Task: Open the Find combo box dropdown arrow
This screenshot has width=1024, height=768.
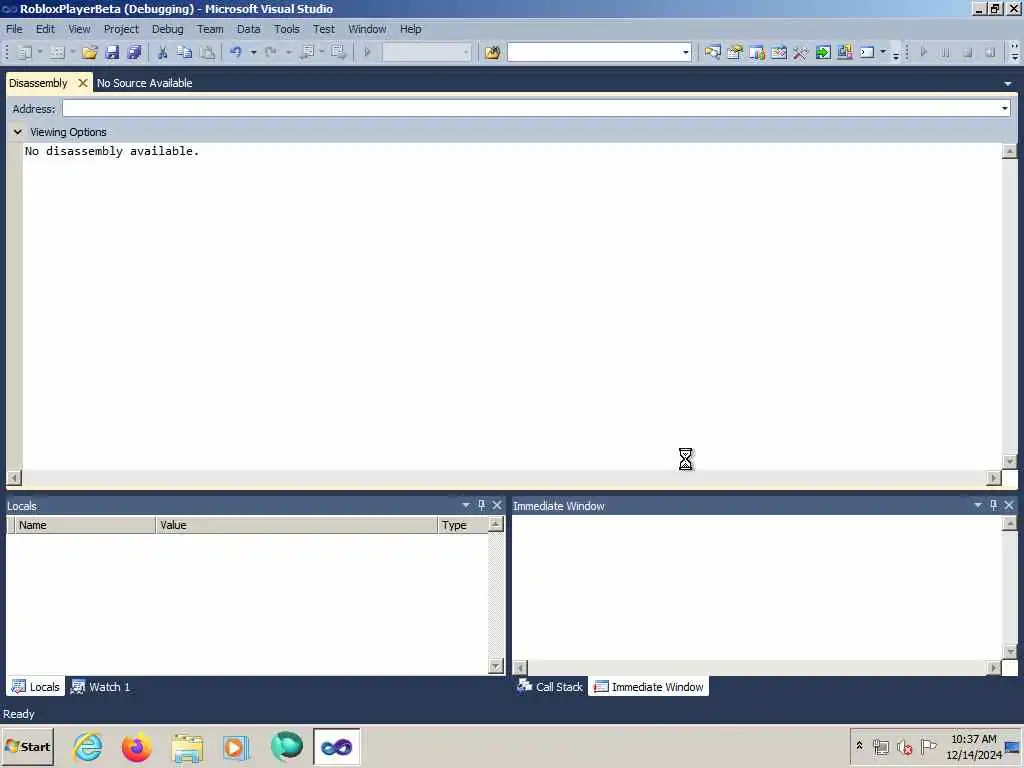Action: (685, 52)
